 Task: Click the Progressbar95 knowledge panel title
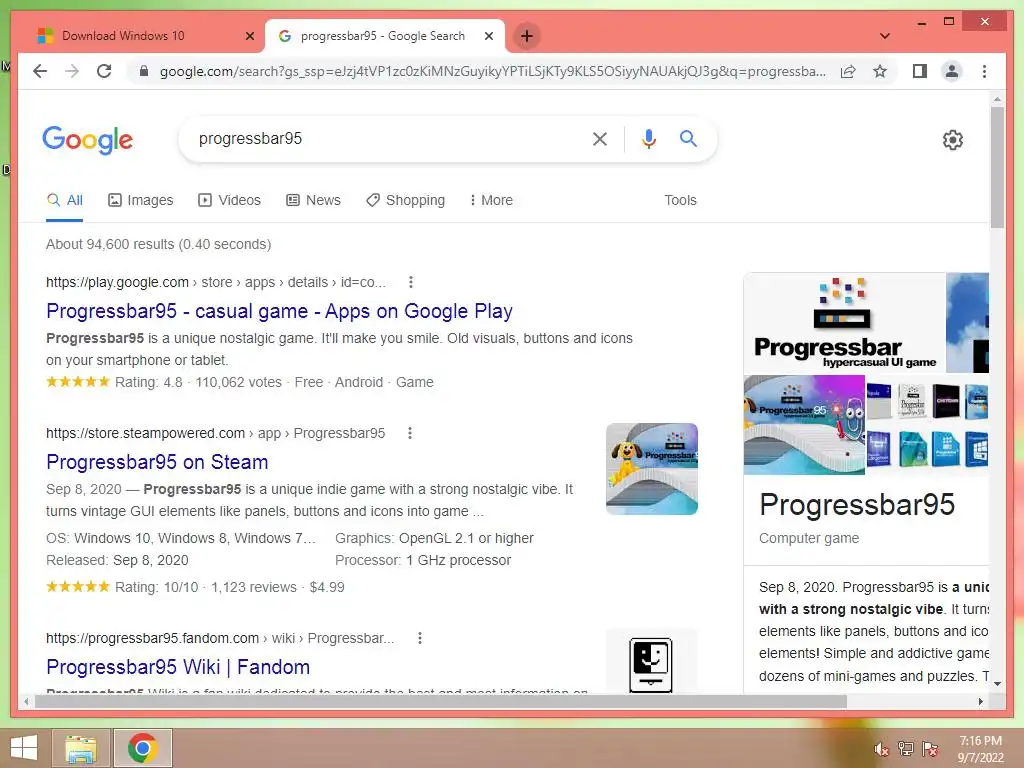857,505
